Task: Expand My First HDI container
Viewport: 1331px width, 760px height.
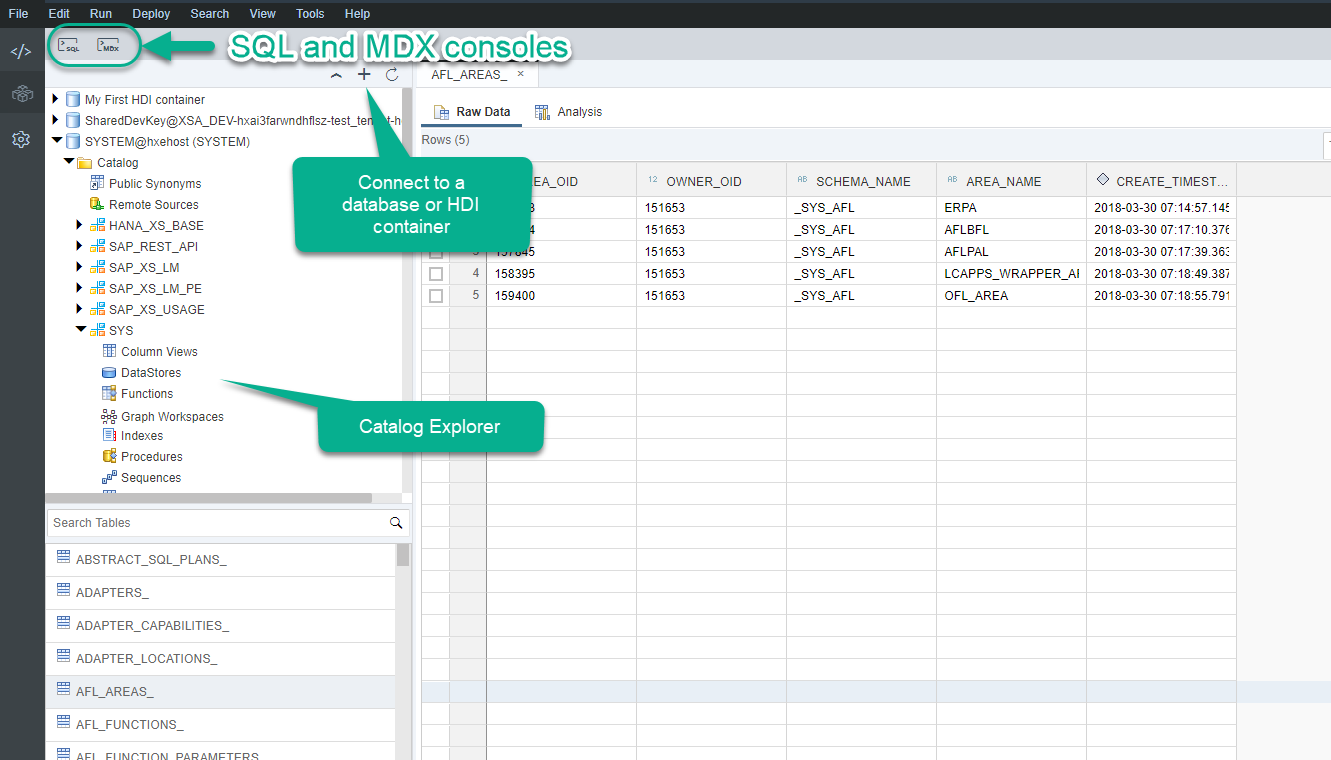Action: pos(56,100)
